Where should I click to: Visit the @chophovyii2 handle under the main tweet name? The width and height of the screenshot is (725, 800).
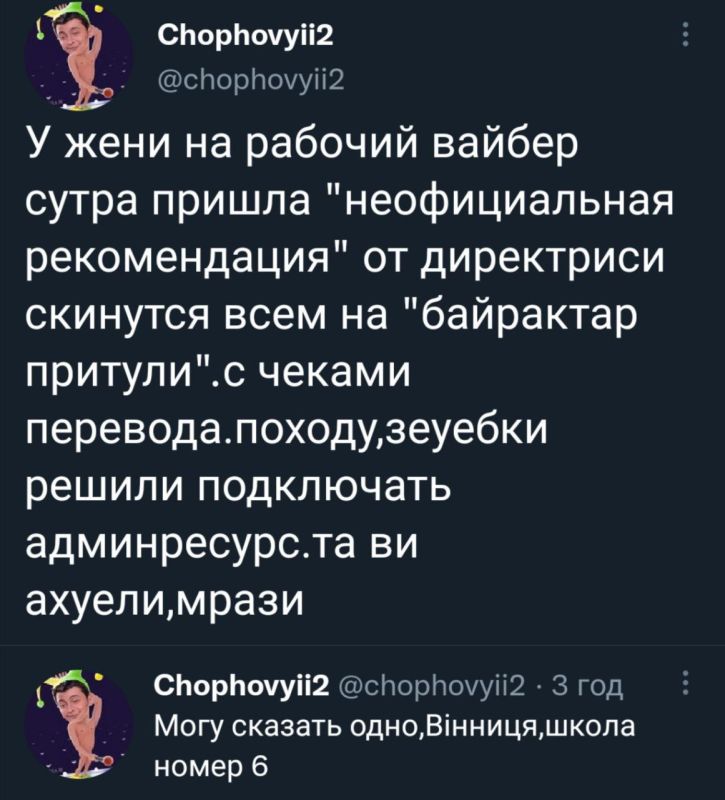click(252, 80)
